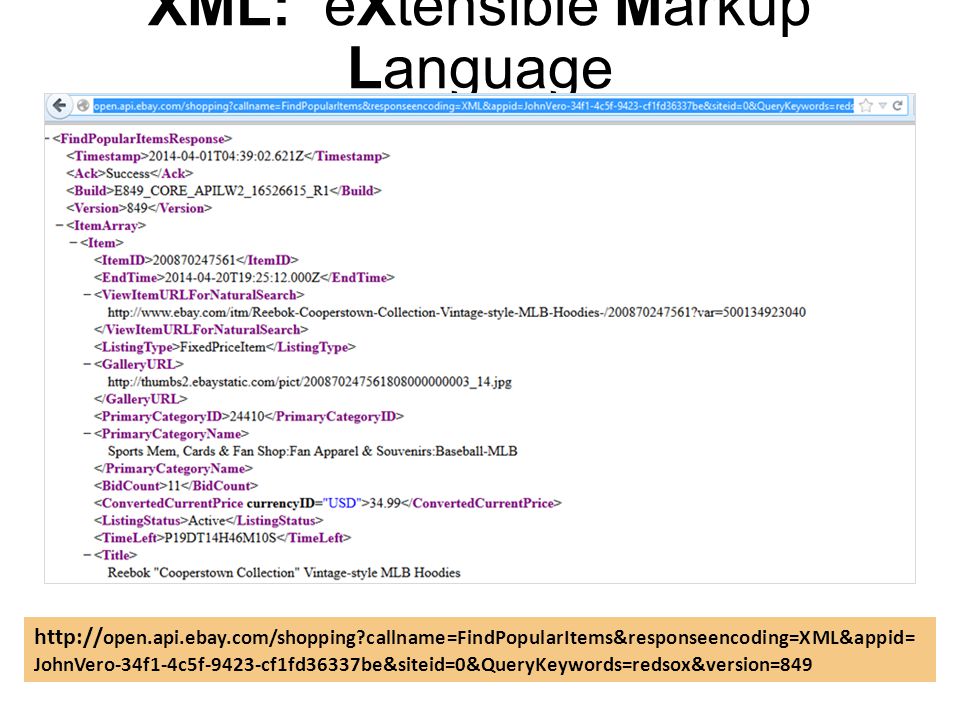This screenshot has width=960, height=720.
Task: Click the Timestamp value 2014-04-01T04:39:02.621Z
Action: click(227, 156)
